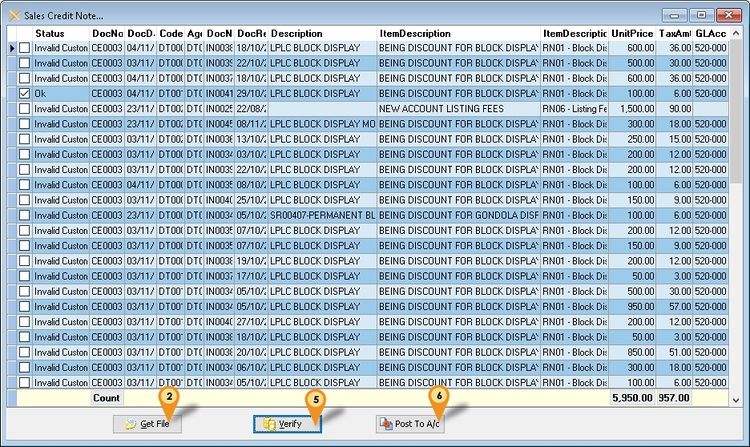The width and height of the screenshot is (750, 447).
Task: Check the checkbox in the first grid row
Action: click(25, 47)
